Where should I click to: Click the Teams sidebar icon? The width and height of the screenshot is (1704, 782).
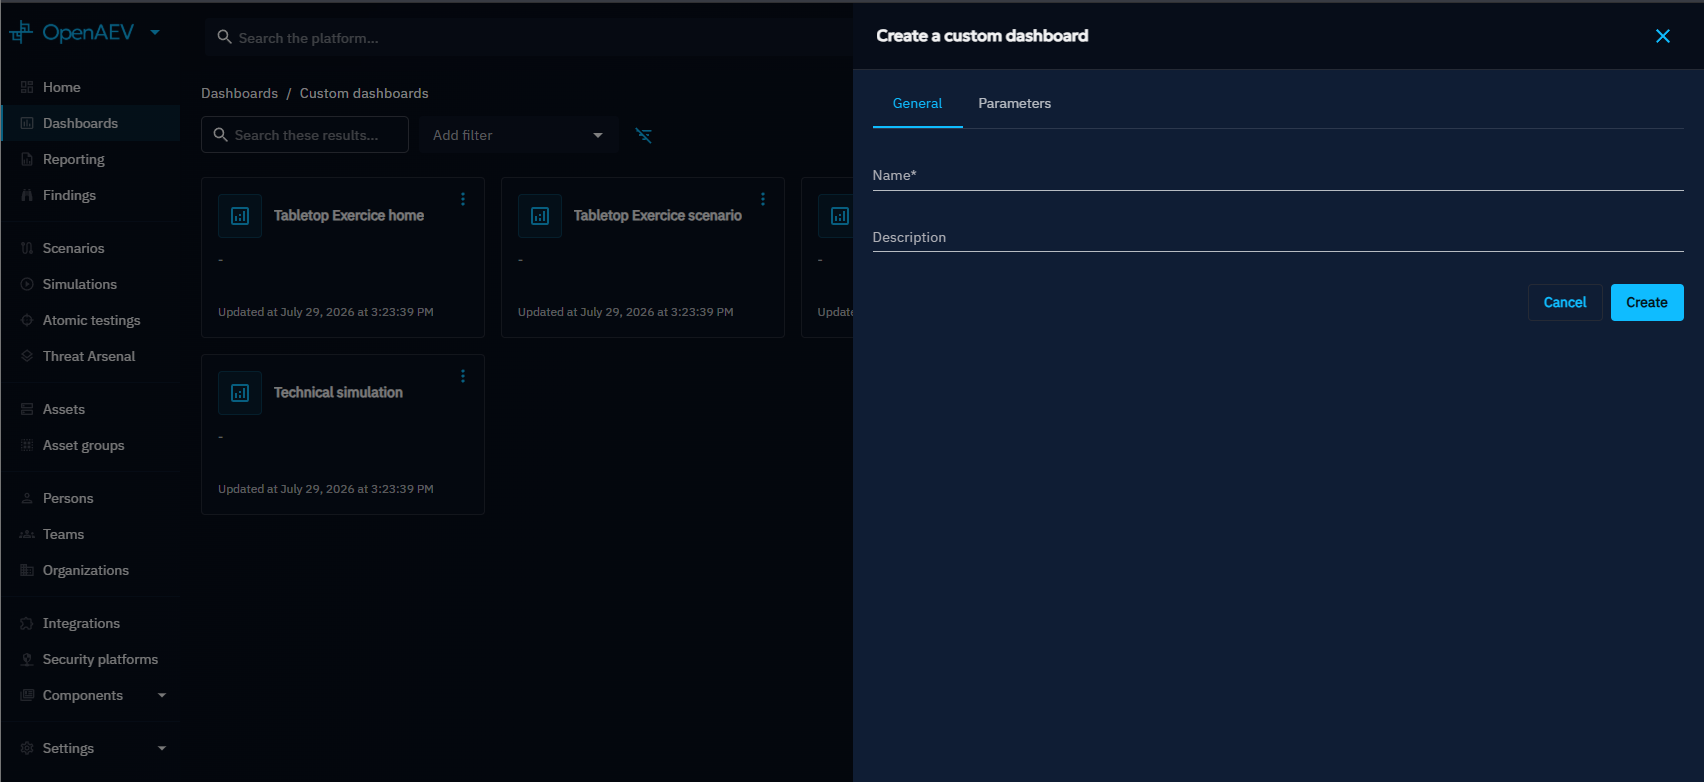pyautogui.click(x=27, y=534)
